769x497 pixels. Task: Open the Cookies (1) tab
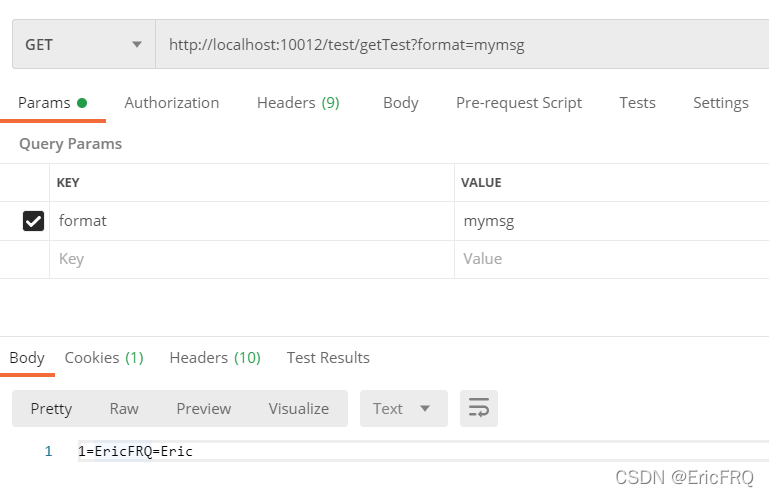[x=104, y=358]
